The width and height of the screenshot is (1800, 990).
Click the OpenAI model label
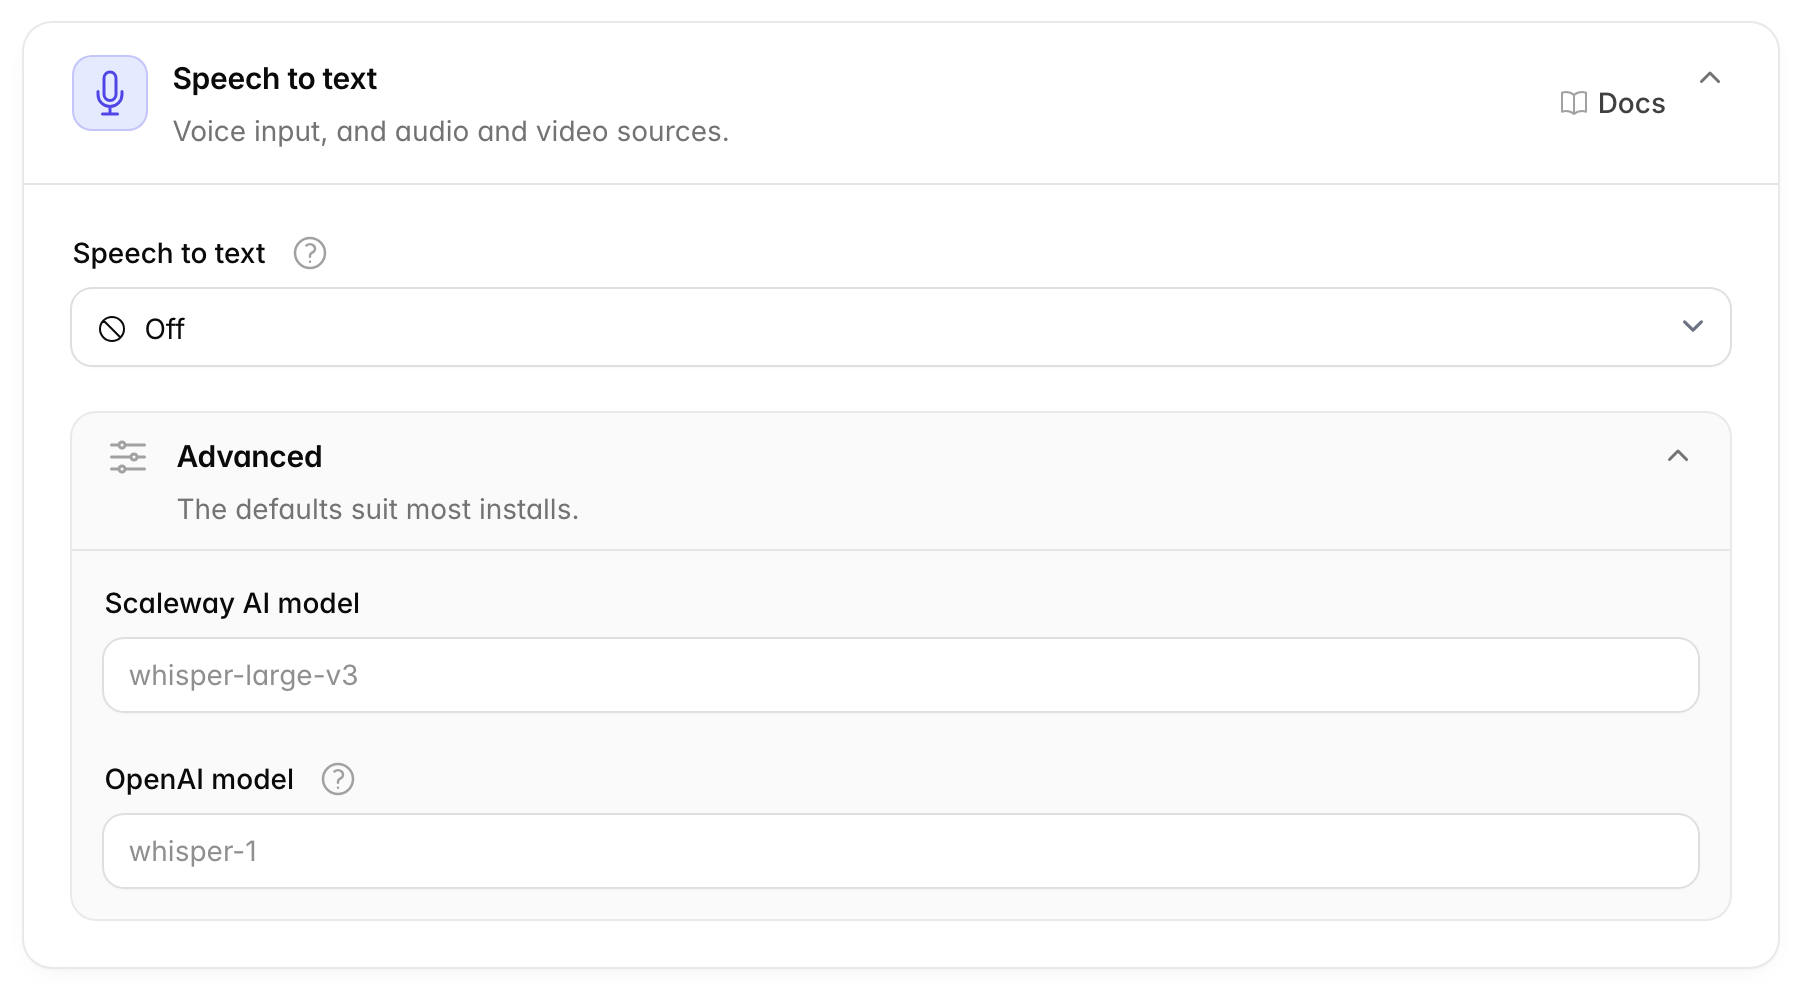[199, 779]
